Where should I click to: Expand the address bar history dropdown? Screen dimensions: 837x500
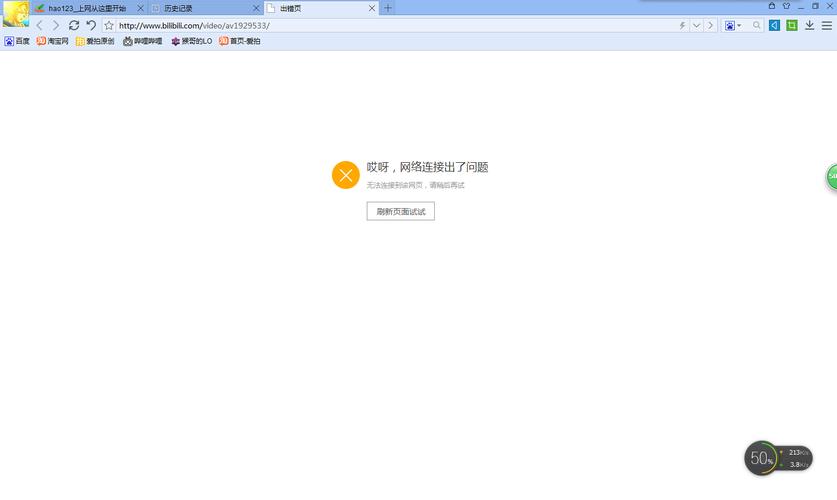coord(697,25)
